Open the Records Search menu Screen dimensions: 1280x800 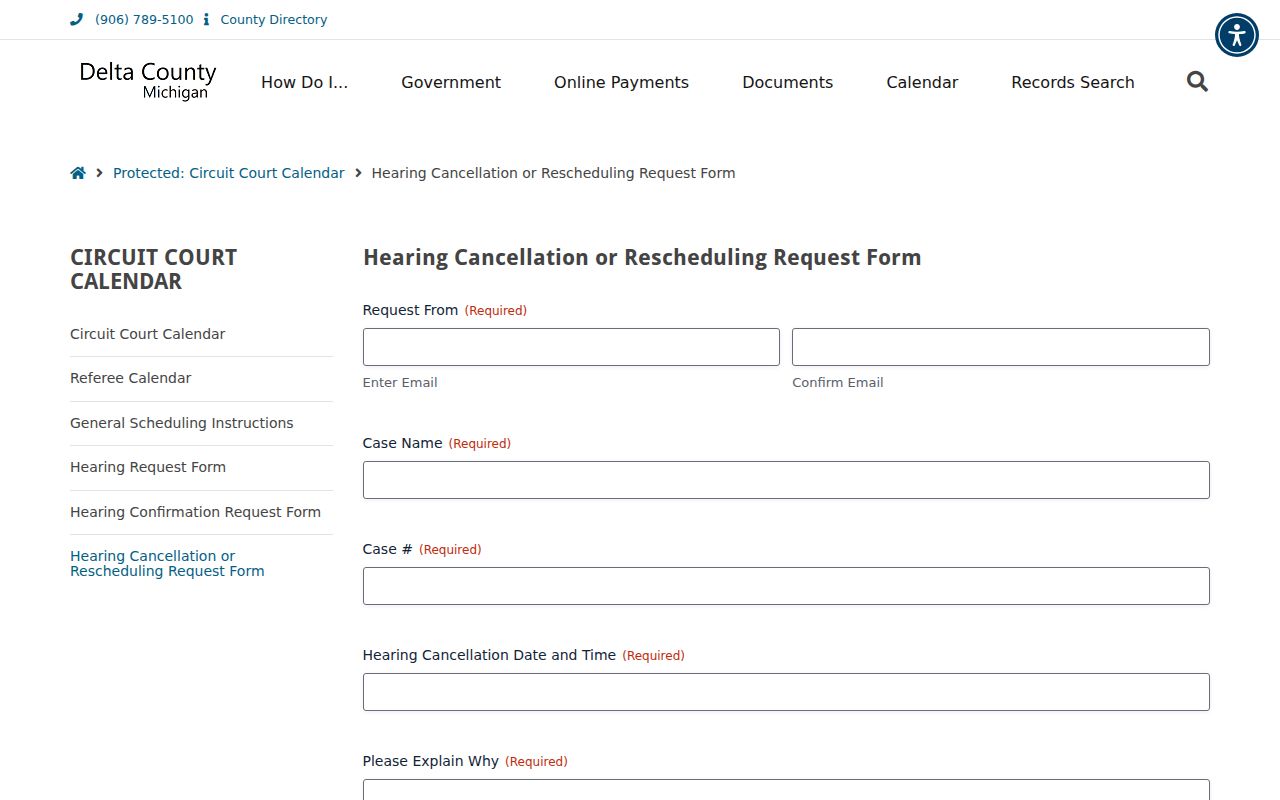1073,82
